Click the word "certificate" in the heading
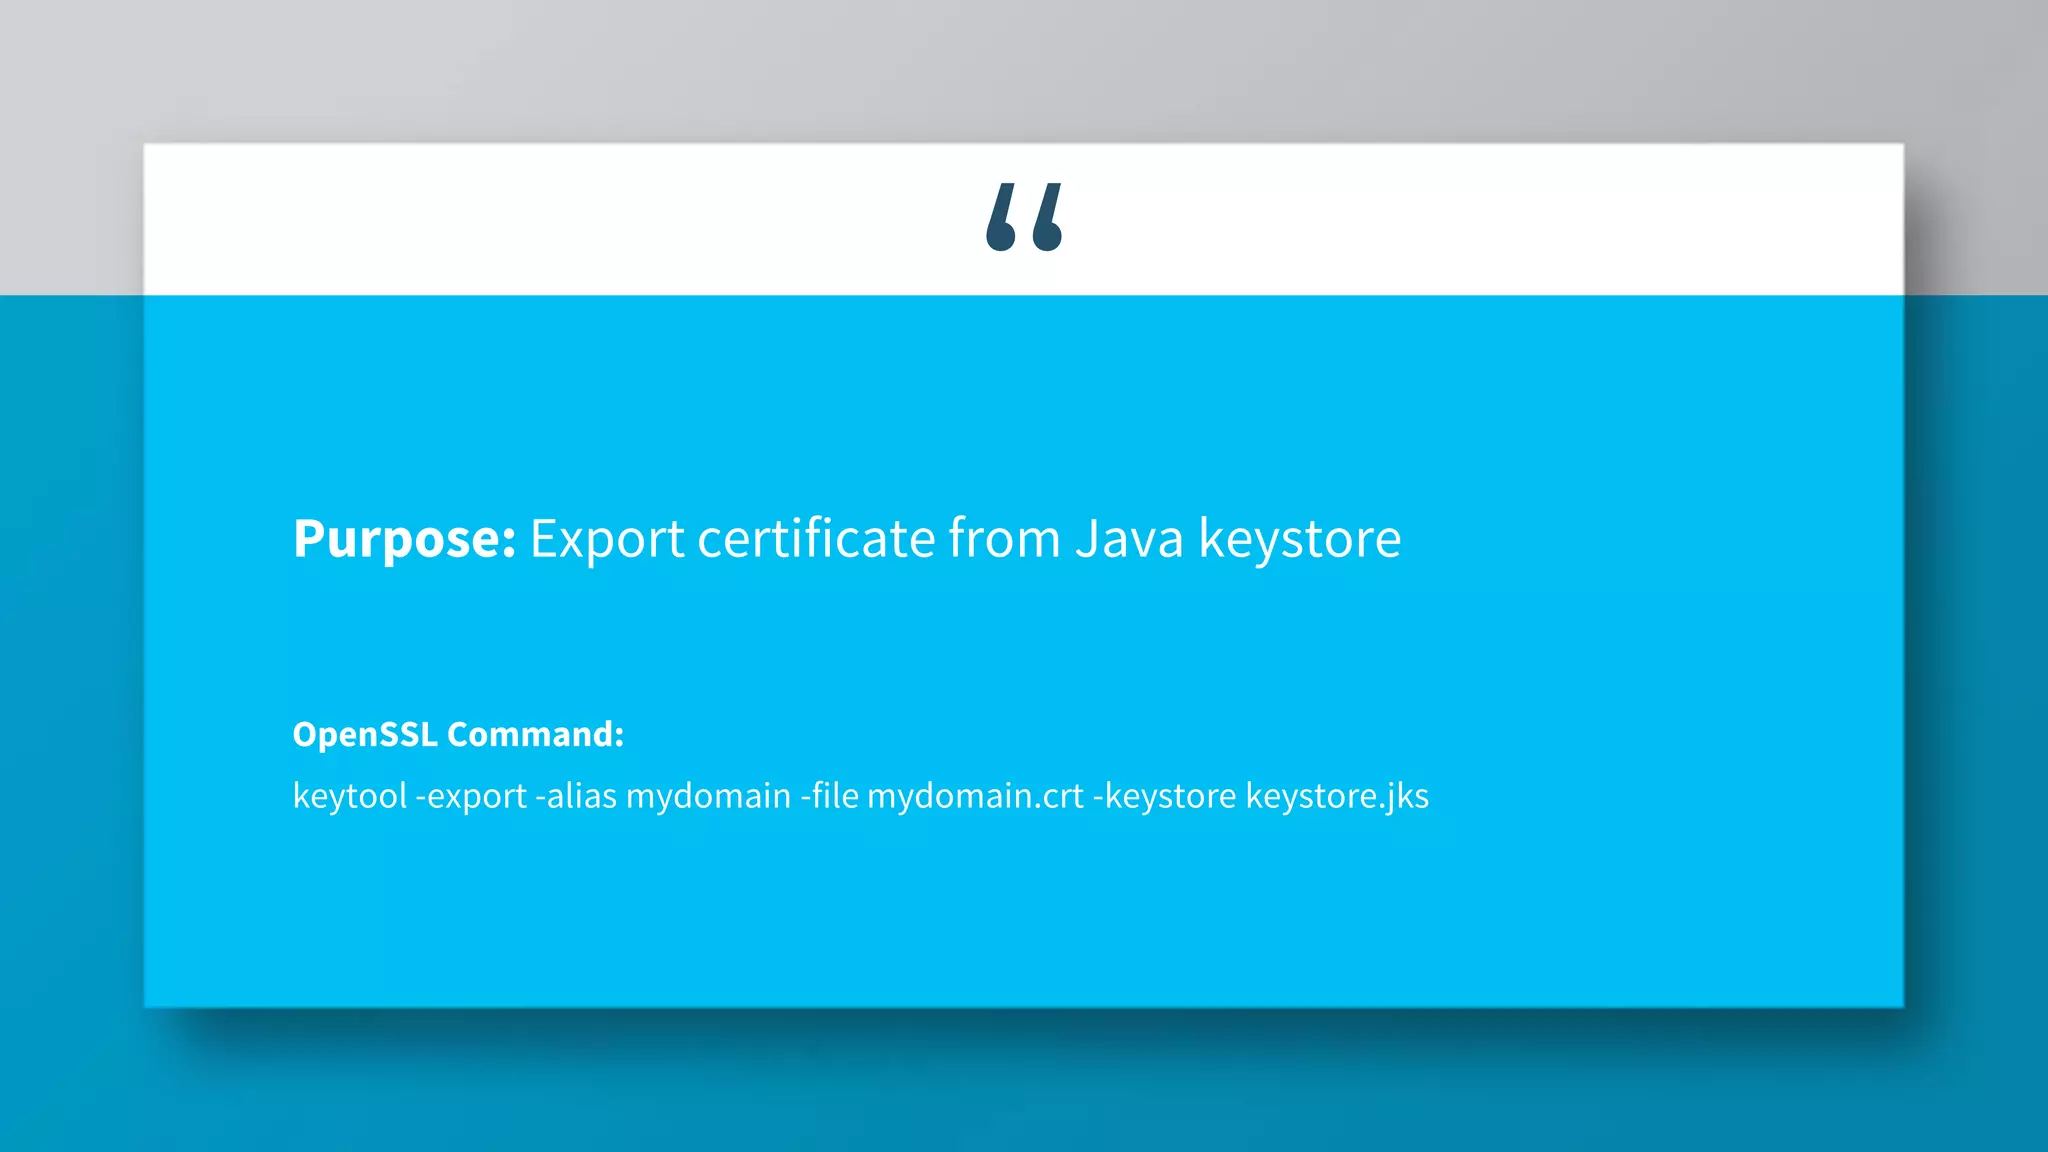This screenshot has height=1152, width=2048. click(816, 539)
